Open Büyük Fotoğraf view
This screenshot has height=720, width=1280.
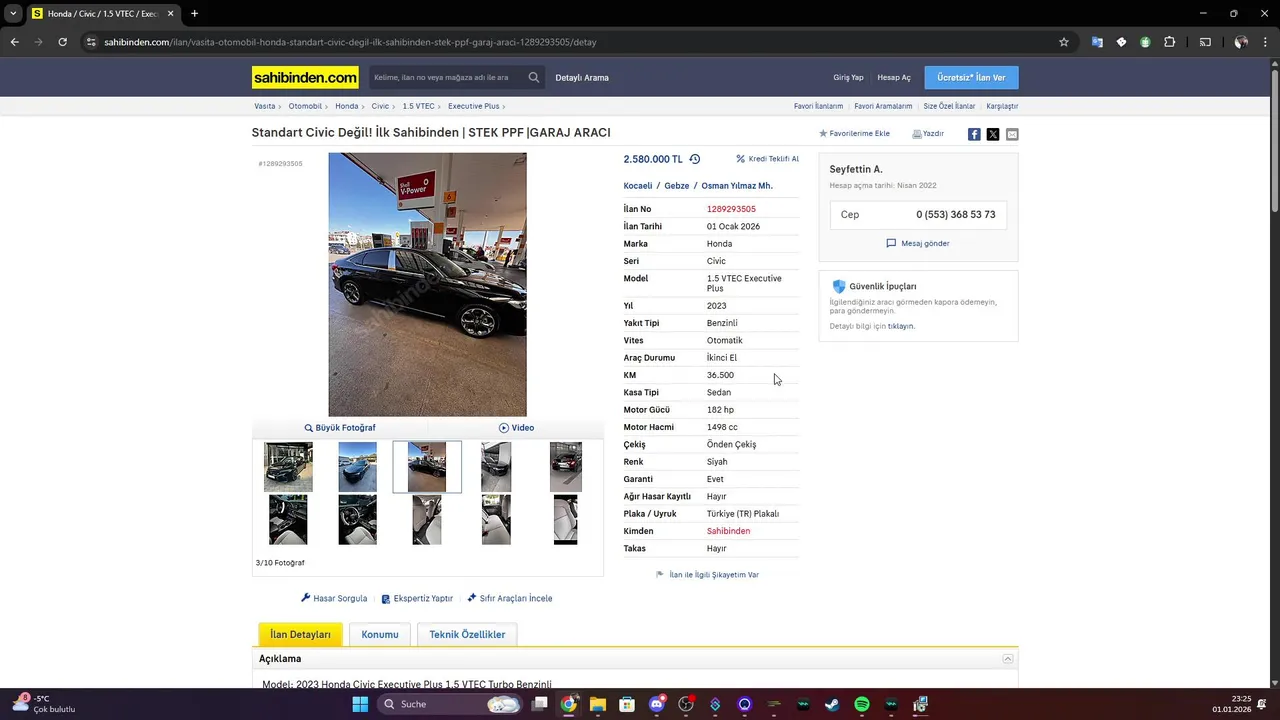pyautogui.click(x=340, y=428)
